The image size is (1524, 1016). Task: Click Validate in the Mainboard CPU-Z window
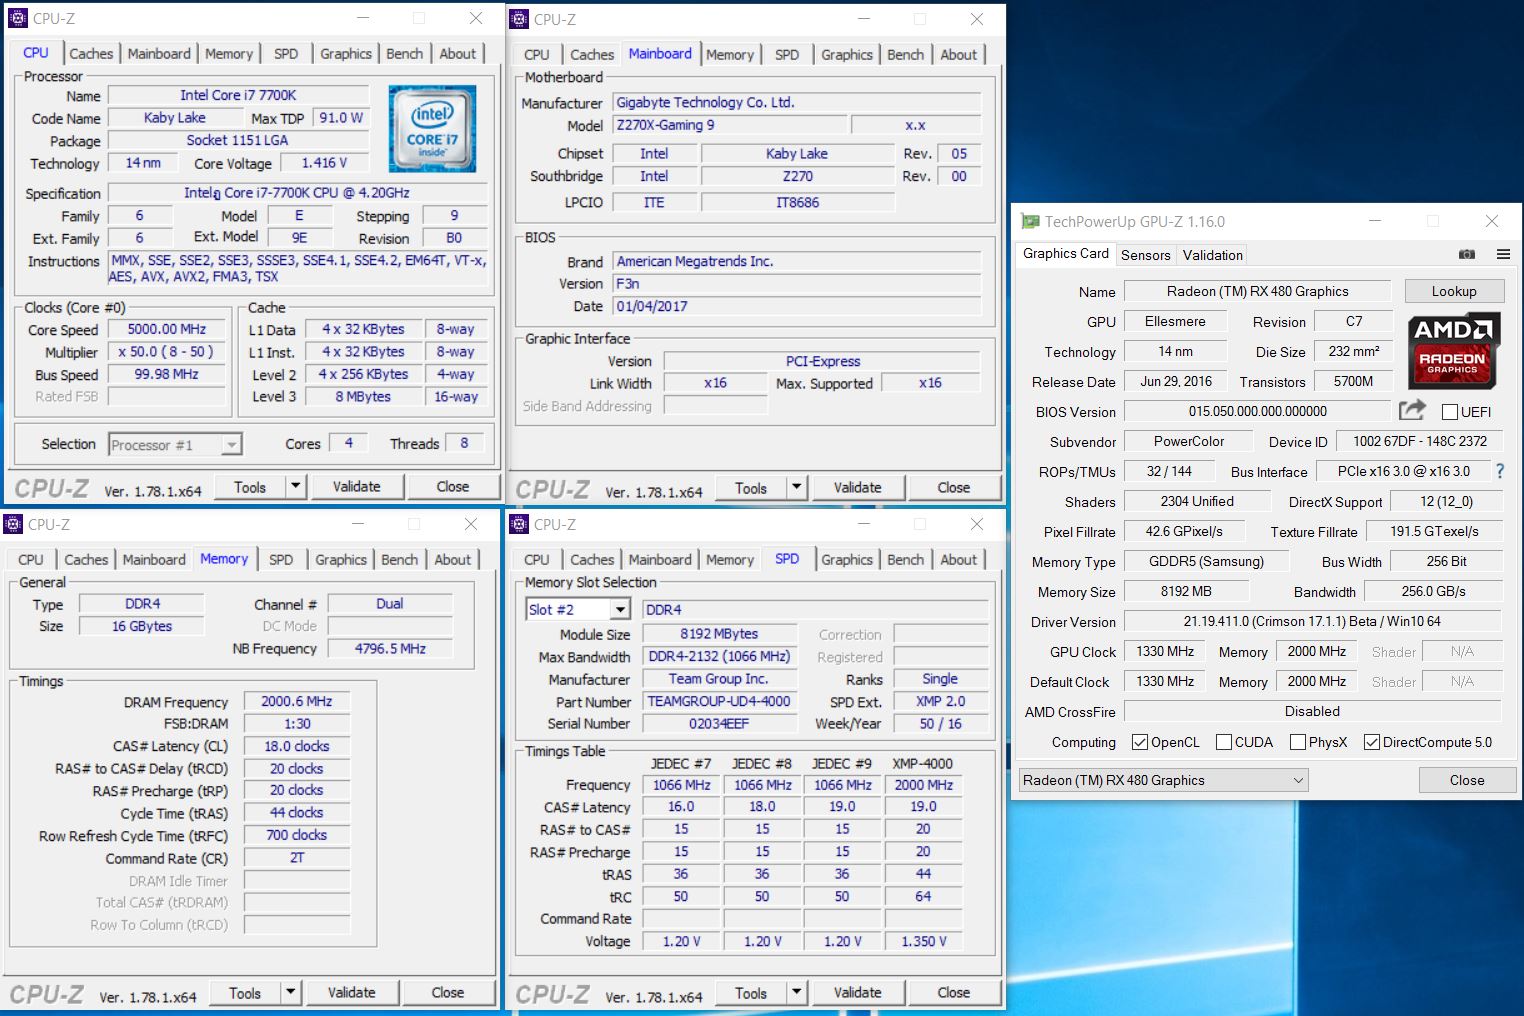pos(857,488)
